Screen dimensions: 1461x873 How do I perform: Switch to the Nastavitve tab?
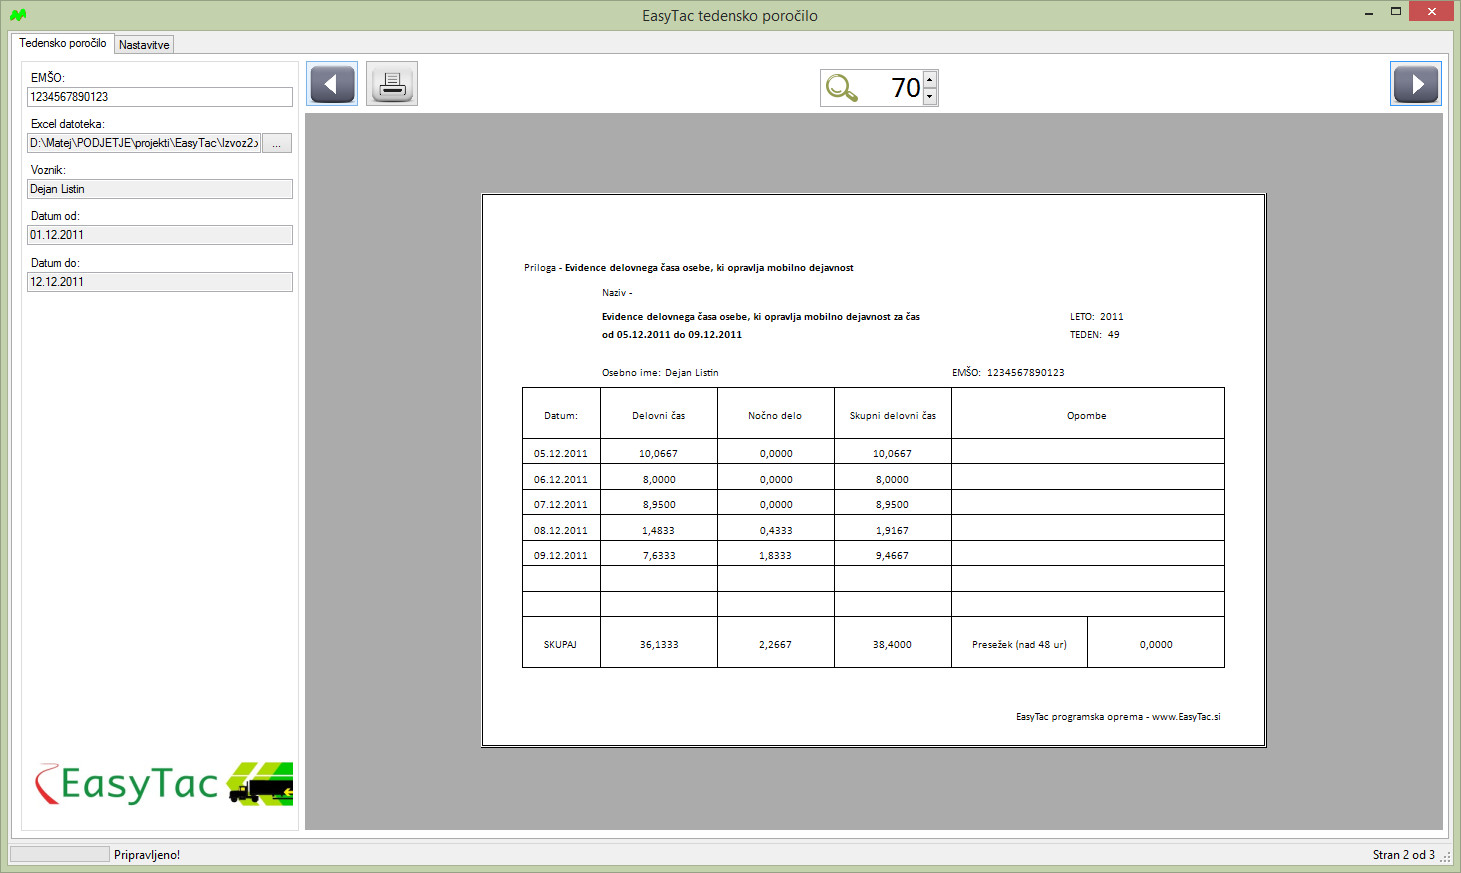coord(143,44)
